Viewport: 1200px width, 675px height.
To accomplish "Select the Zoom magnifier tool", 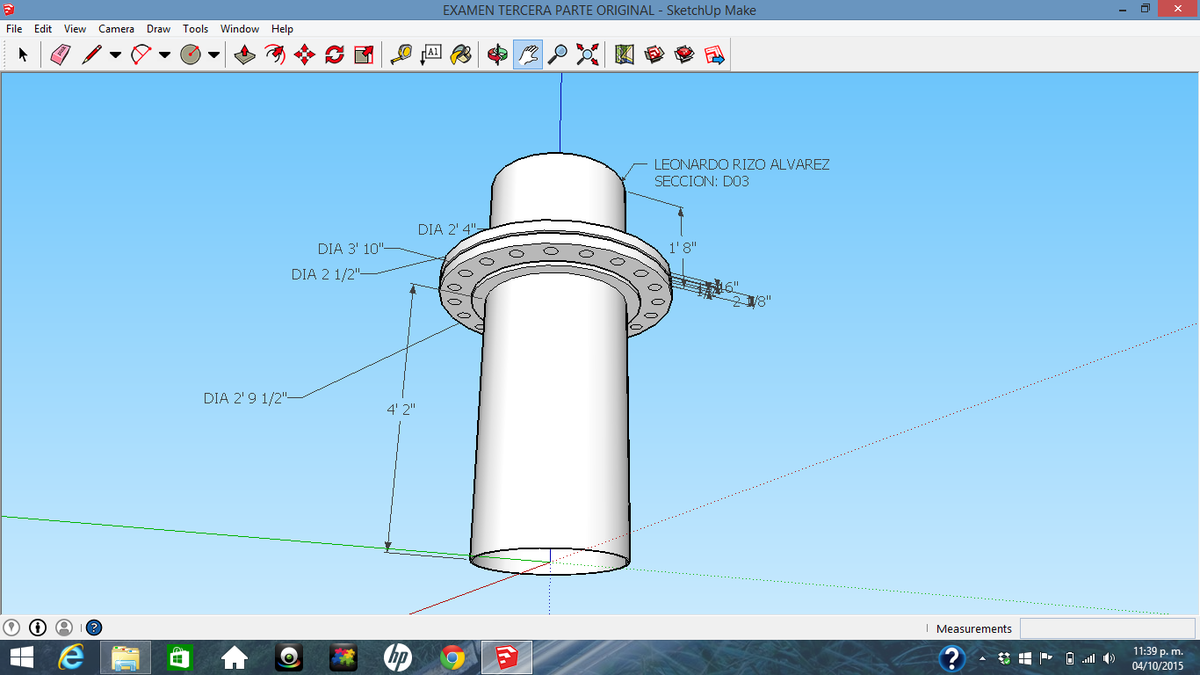I will [558, 55].
